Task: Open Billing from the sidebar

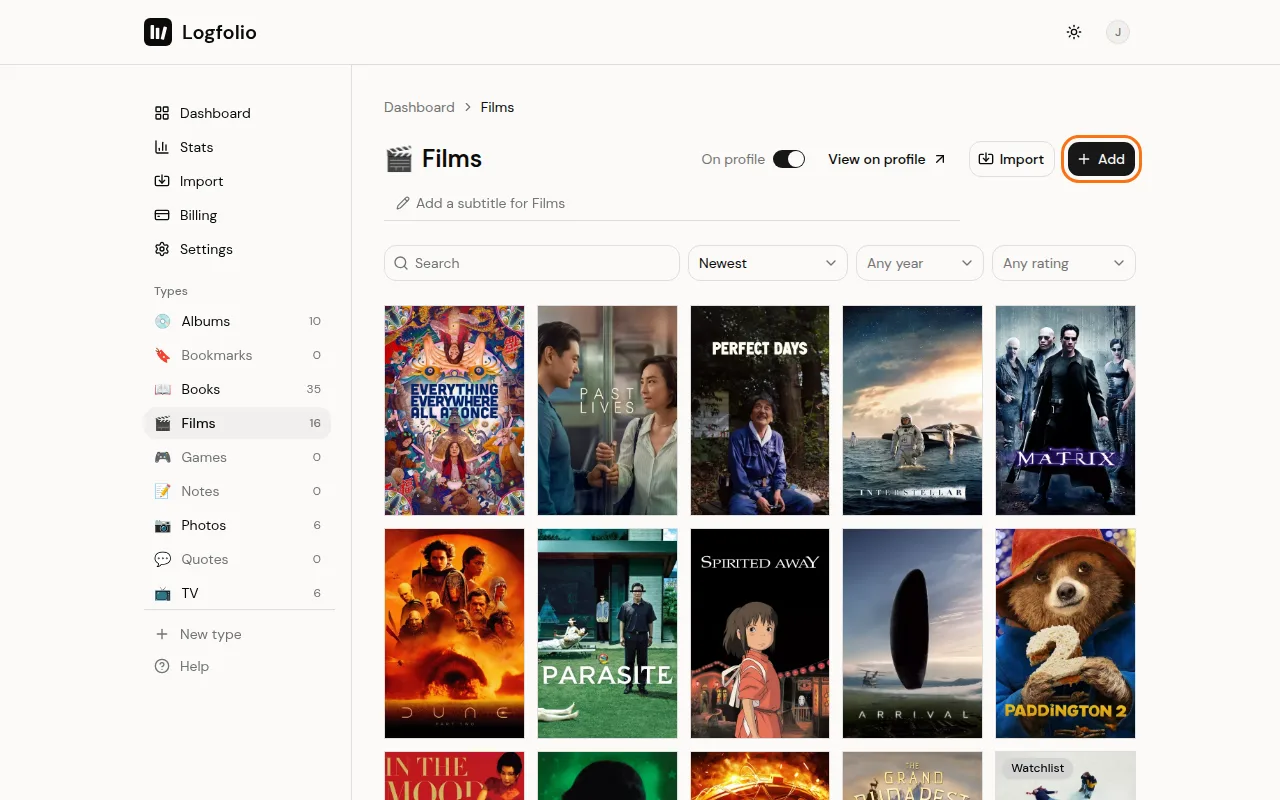Action: tap(237, 215)
